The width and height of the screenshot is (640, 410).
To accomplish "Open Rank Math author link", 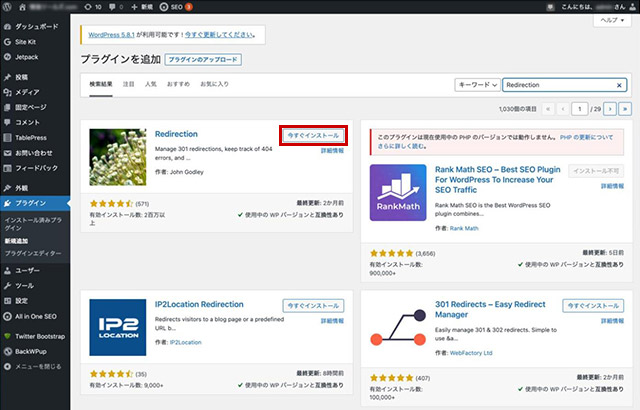I will pyautogui.click(x=464, y=228).
